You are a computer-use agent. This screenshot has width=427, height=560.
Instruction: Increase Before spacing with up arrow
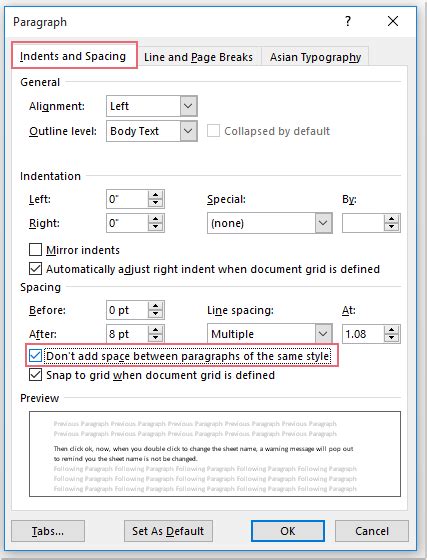[x=156, y=305]
